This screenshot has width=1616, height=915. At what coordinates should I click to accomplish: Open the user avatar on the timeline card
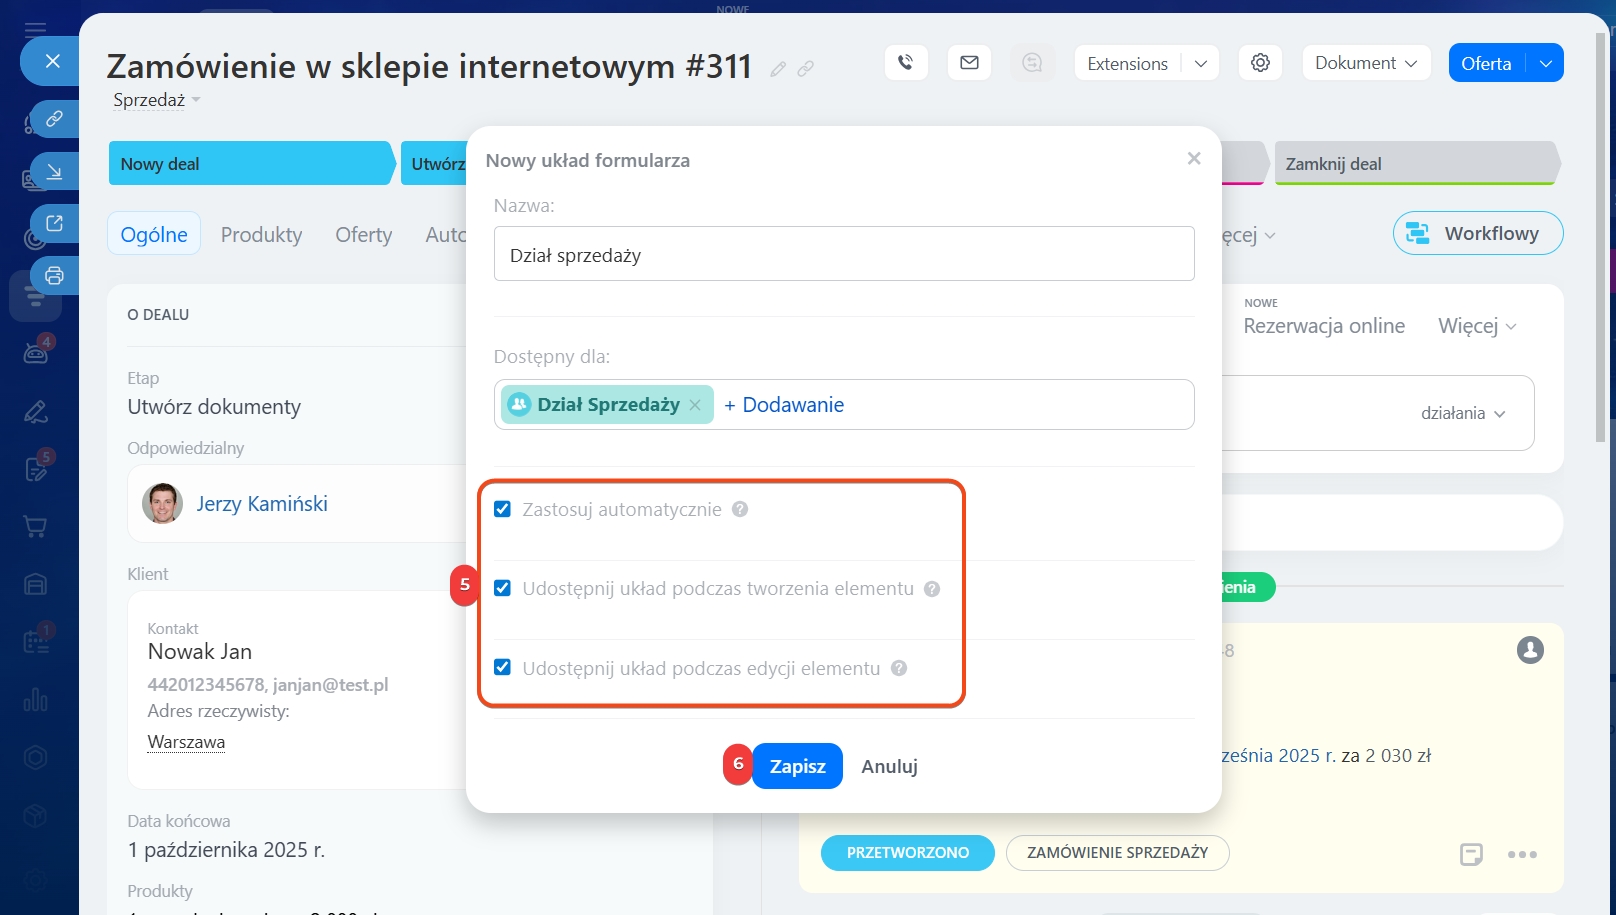[1530, 650]
